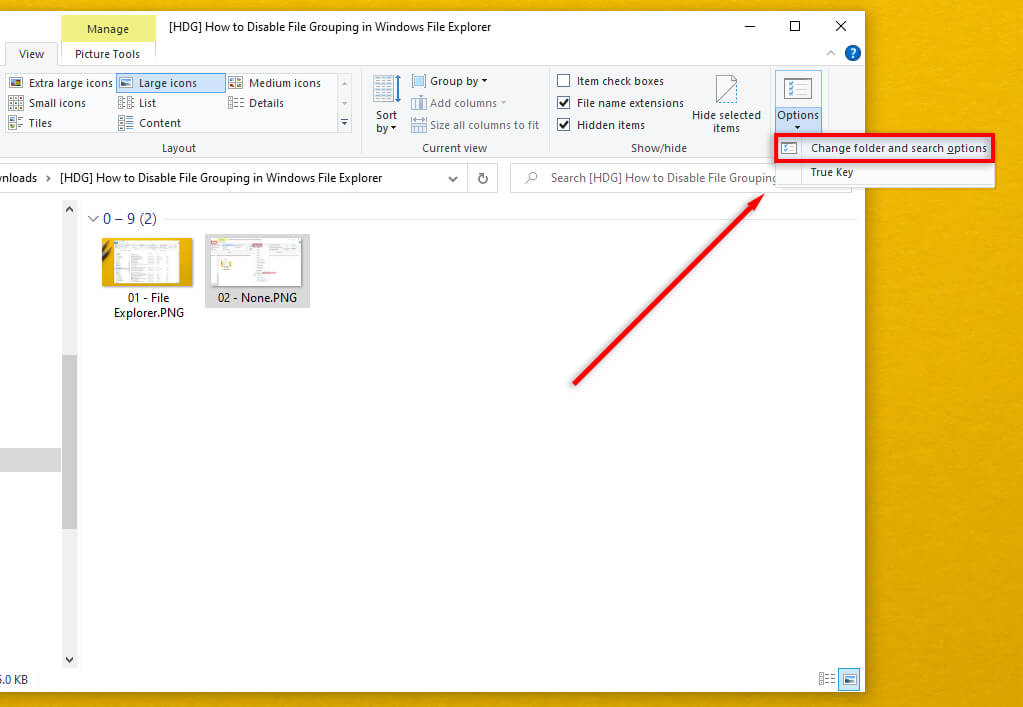Select Extra large icons layout
The width and height of the screenshot is (1023, 707).
point(61,83)
